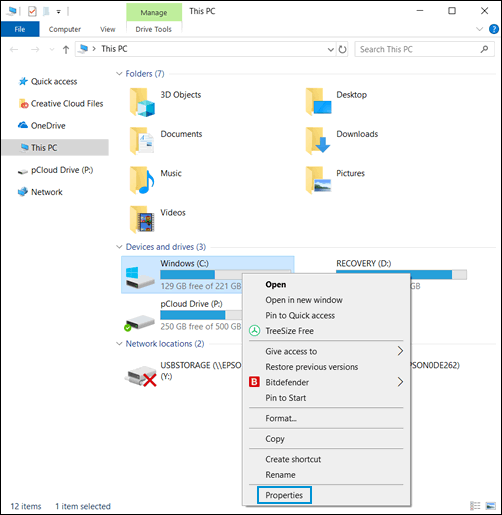Click the 3D Objects folder icon
502x515 pixels.
(142, 102)
